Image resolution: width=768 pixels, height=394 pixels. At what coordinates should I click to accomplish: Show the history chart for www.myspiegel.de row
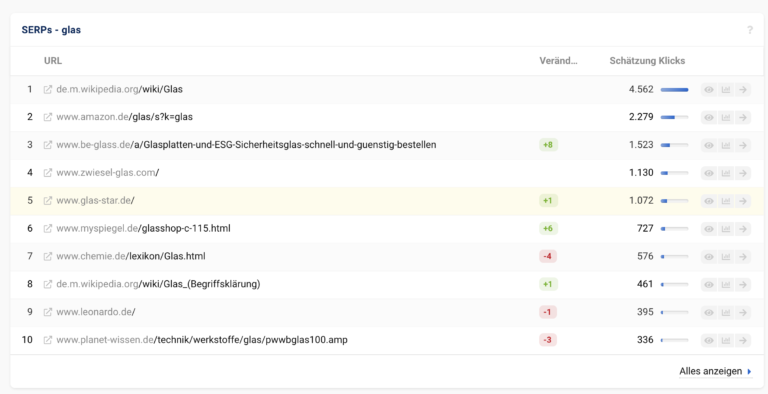point(726,229)
